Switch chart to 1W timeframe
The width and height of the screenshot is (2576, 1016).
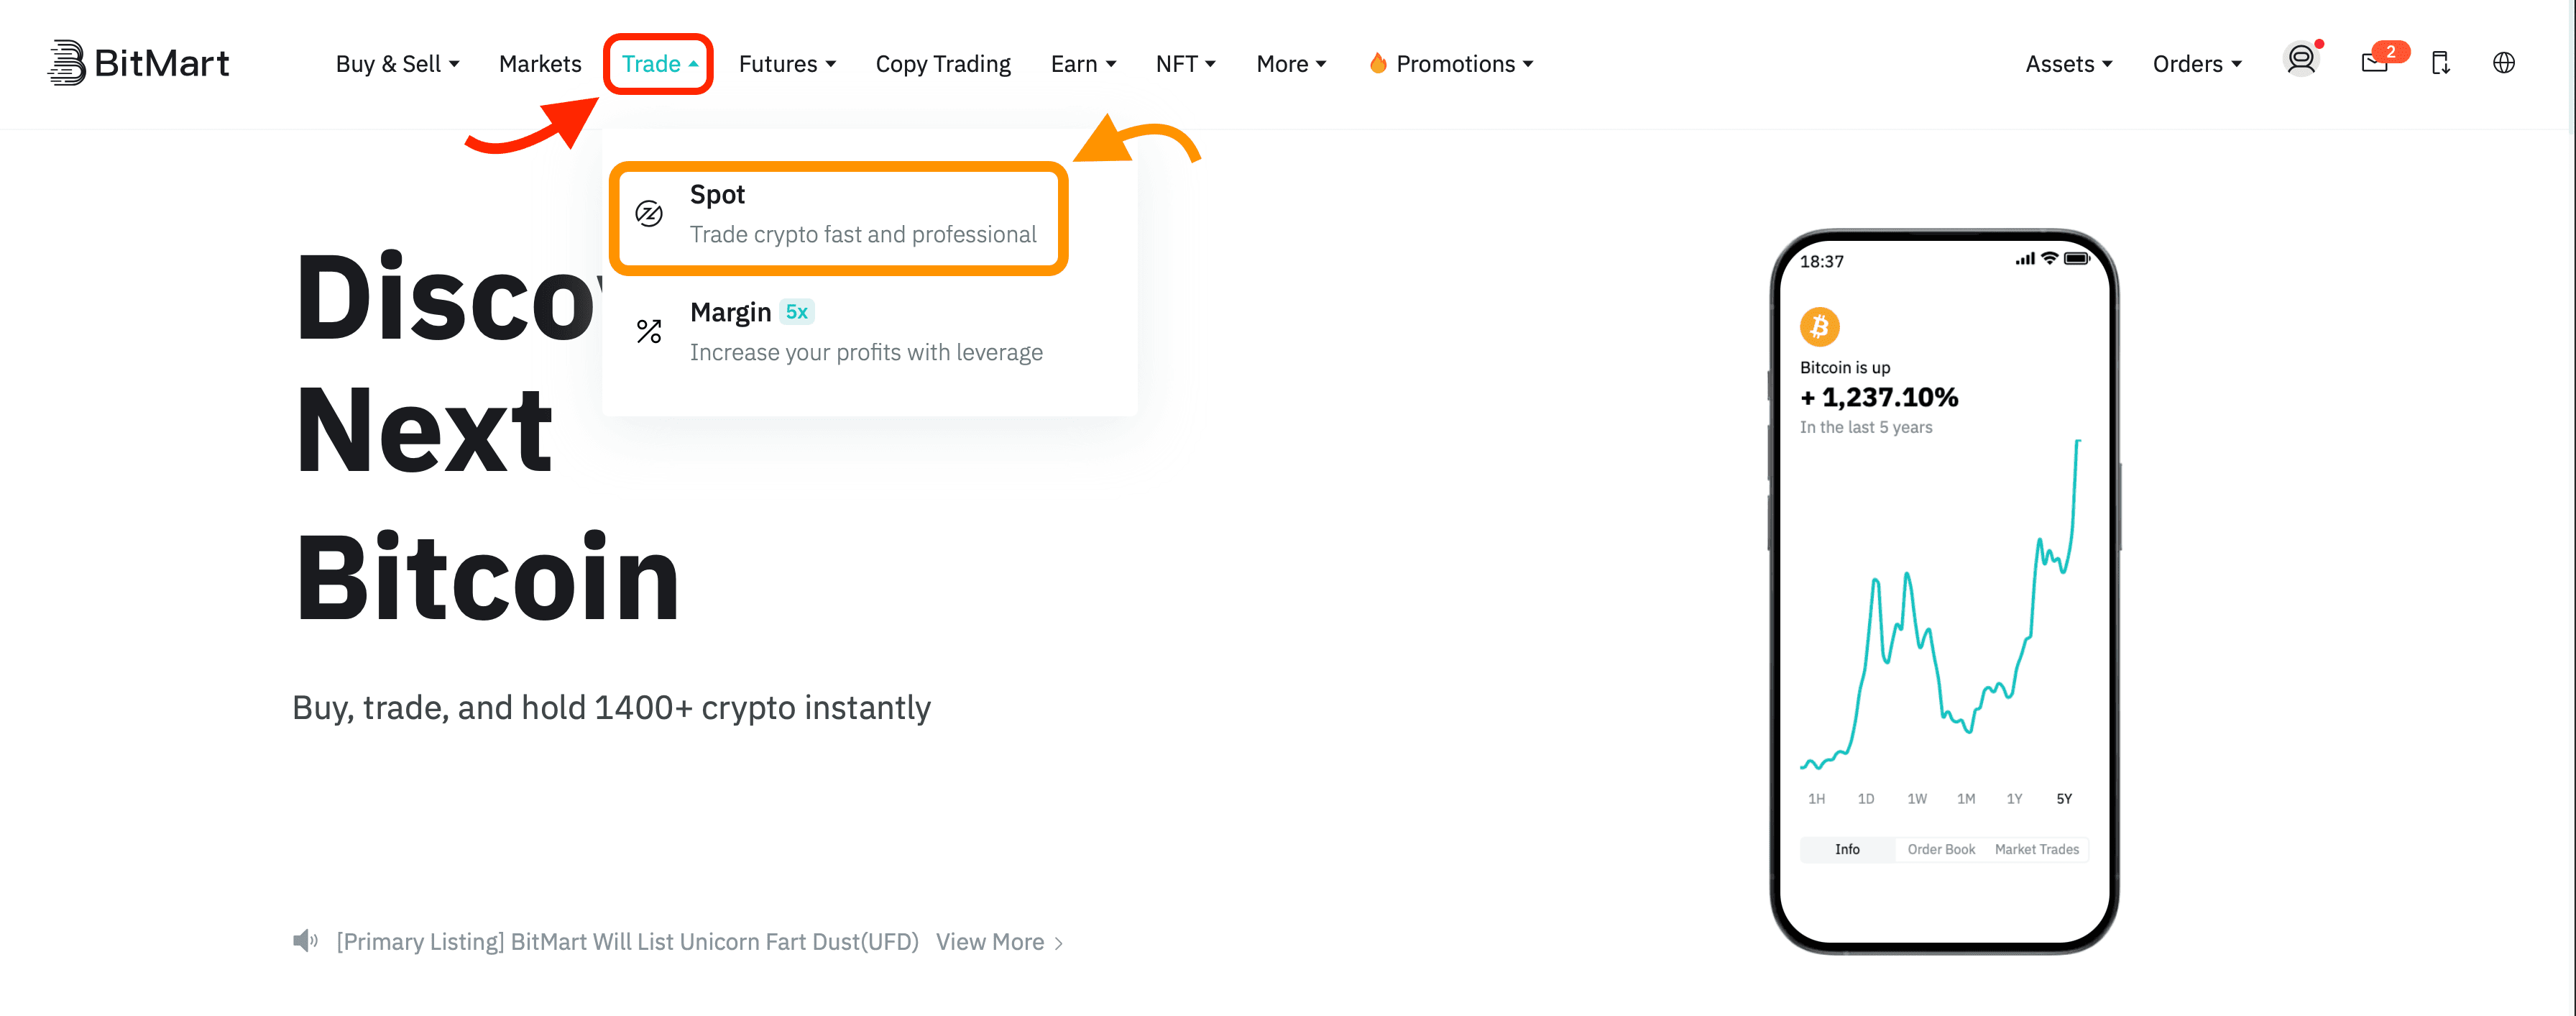tap(1915, 798)
